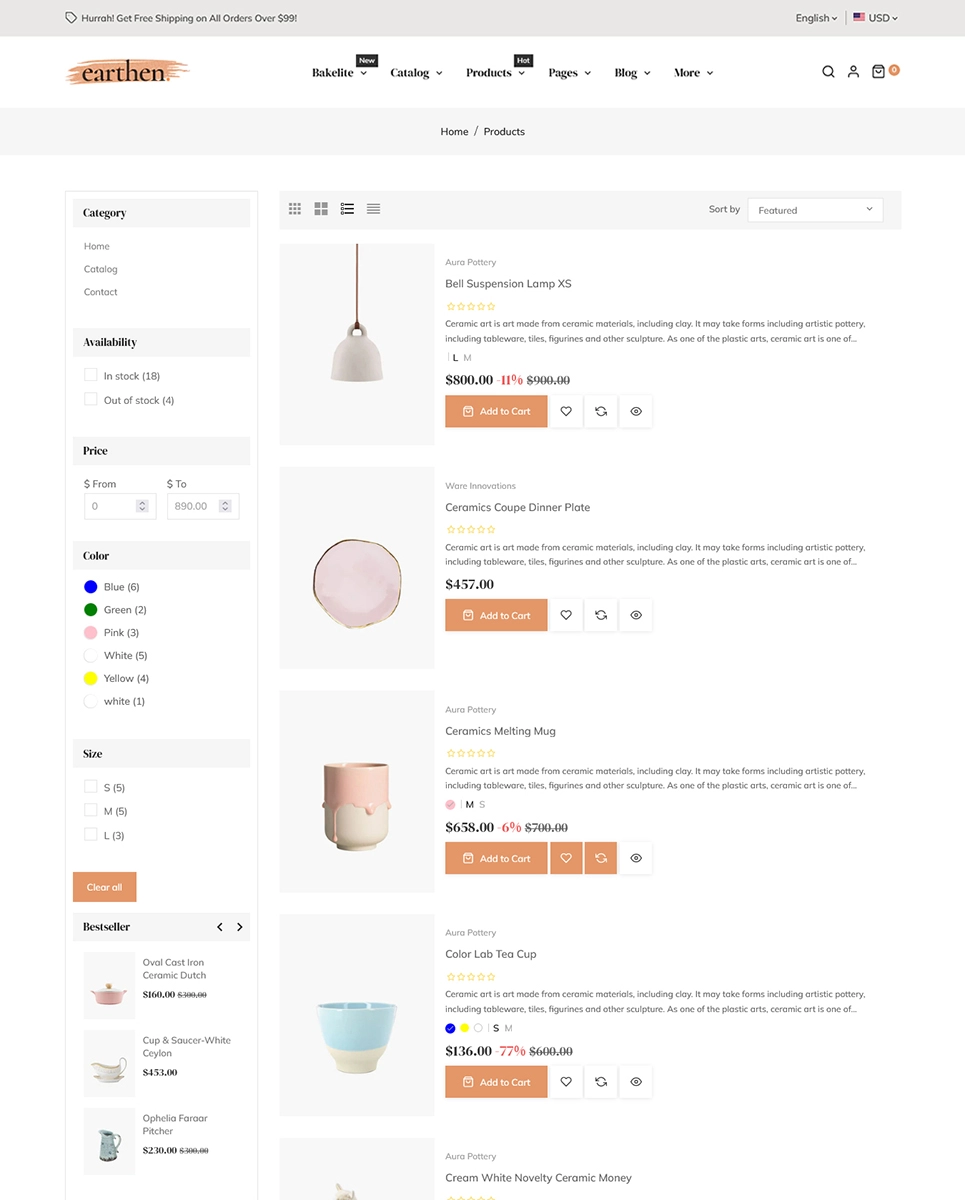This screenshot has width=965, height=1200.
Task: Open the USD currency selector
Action: [x=874, y=17]
